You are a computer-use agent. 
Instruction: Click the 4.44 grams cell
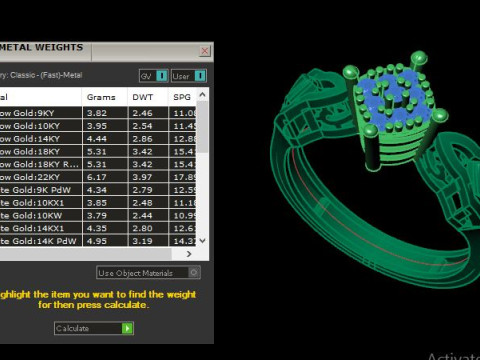(105, 139)
